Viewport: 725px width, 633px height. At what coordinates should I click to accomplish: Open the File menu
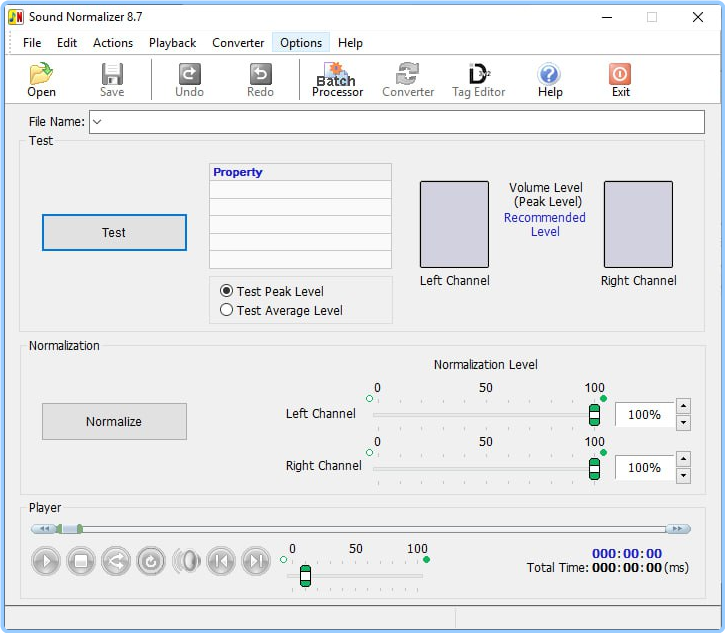pyautogui.click(x=32, y=43)
